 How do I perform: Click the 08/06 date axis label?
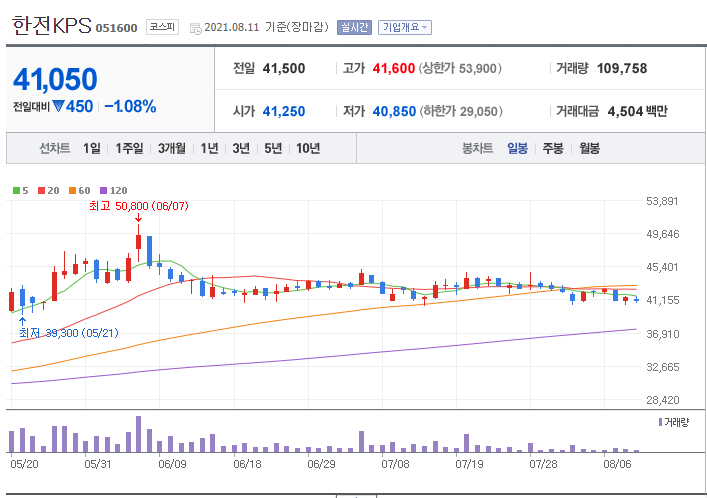coord(617,464)
